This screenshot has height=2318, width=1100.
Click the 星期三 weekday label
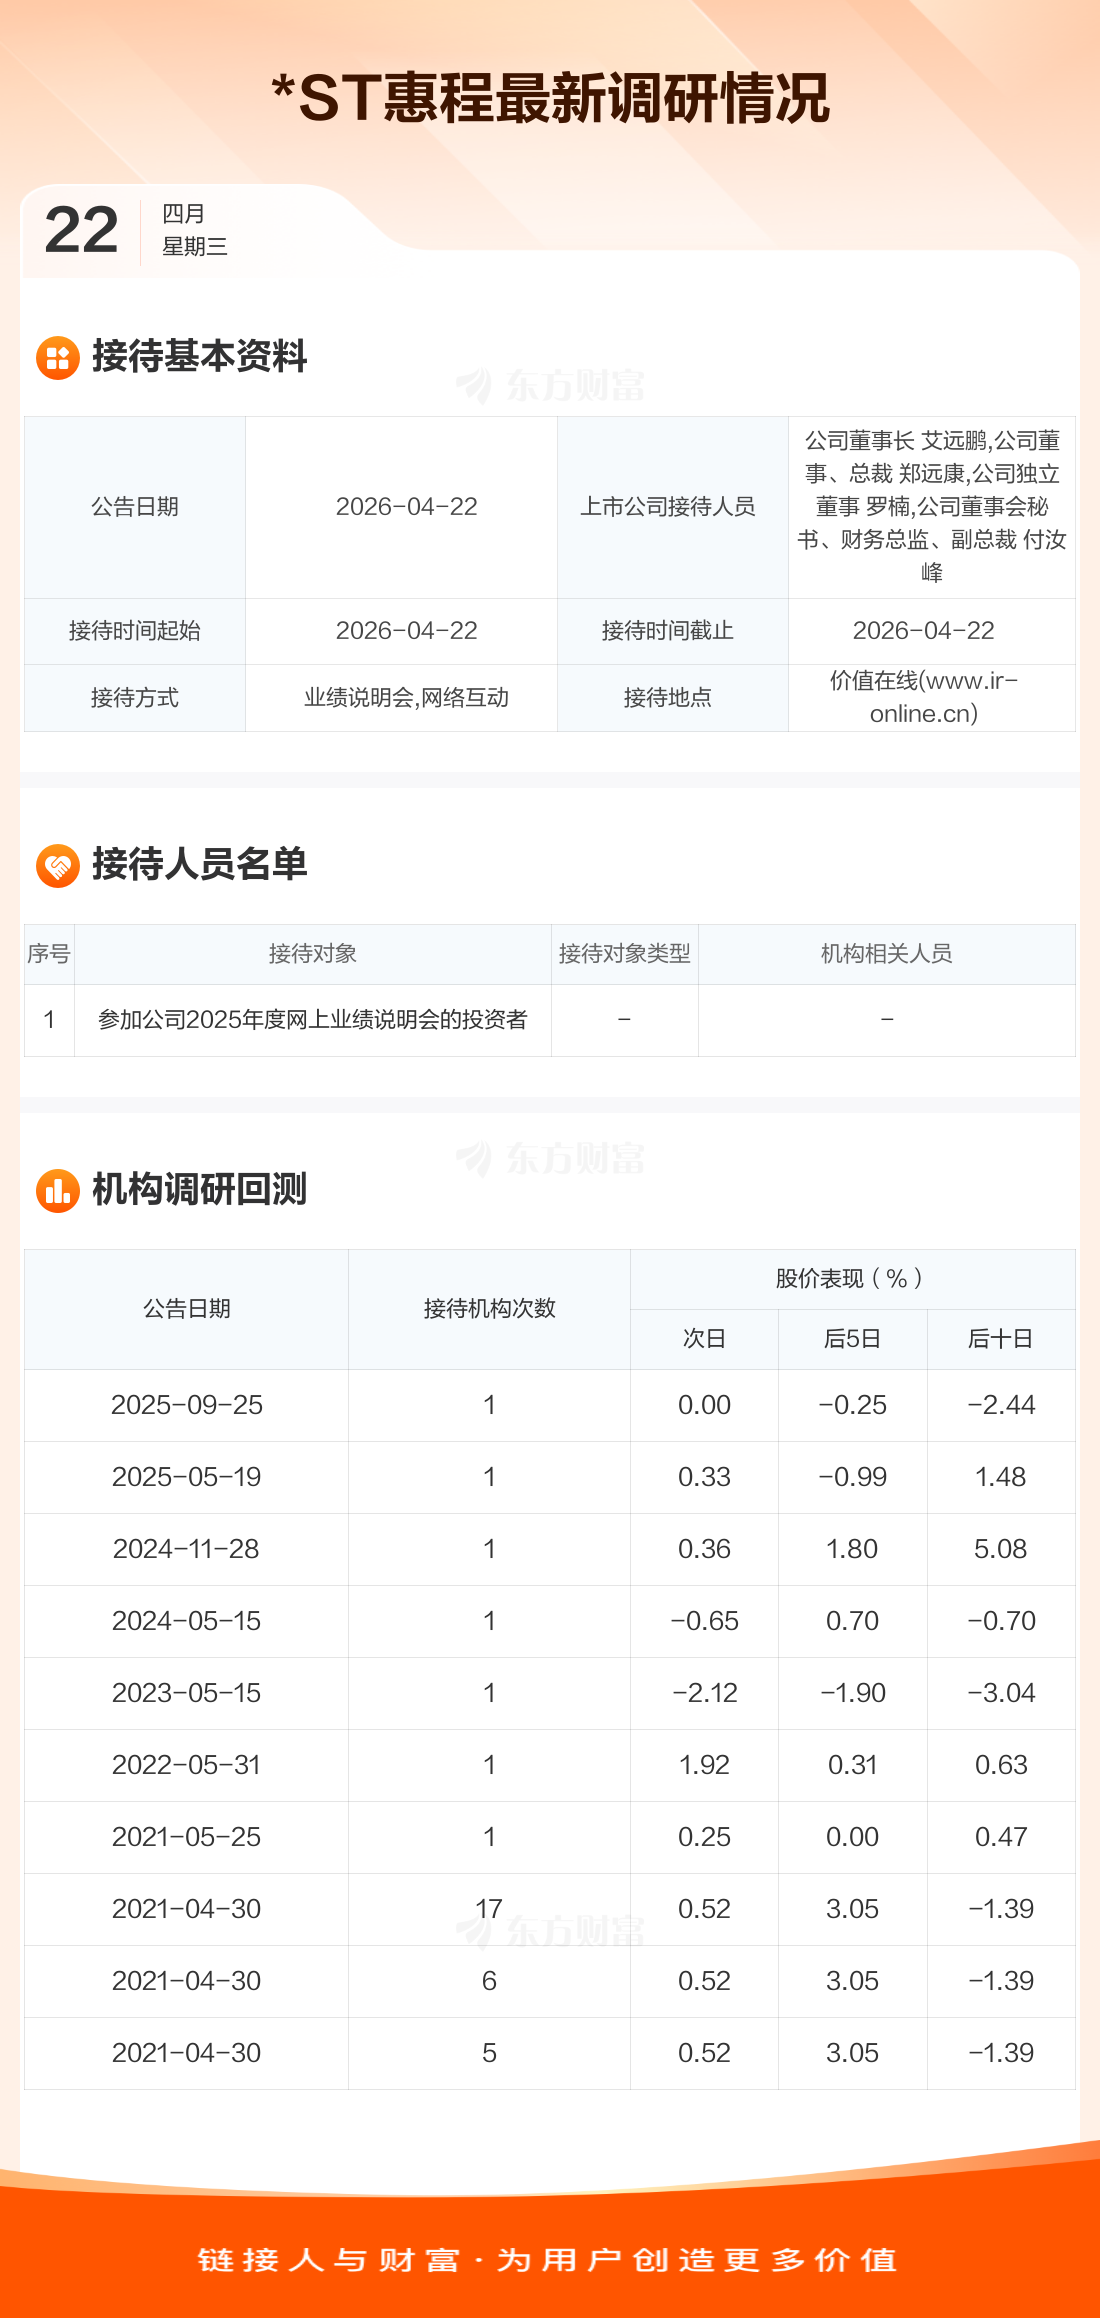tap(195, 246)
